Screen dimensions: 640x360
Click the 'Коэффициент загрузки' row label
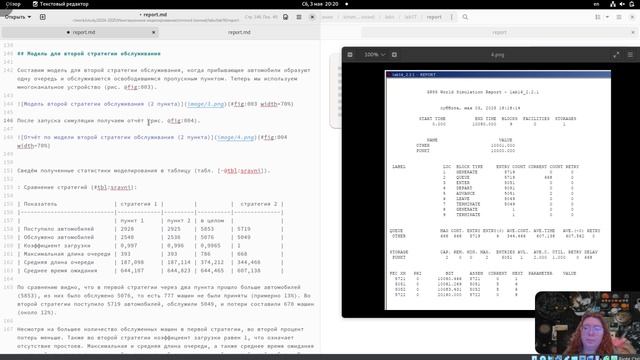[57, 246]
